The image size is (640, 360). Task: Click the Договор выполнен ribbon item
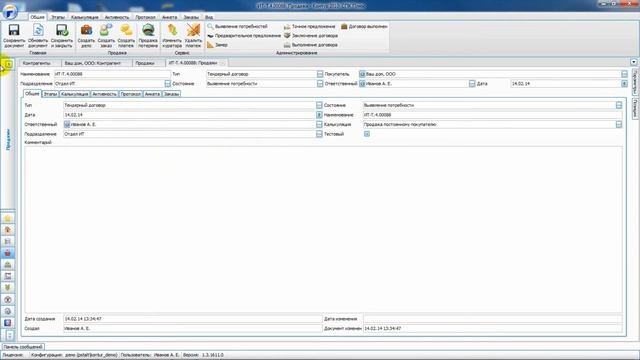(364, 26)
